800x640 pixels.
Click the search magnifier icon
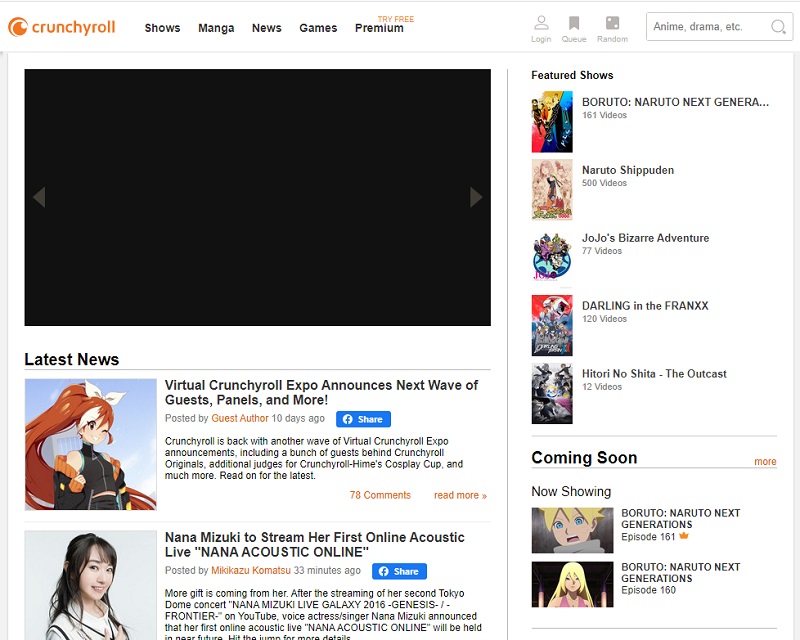[x=778, y=27]
